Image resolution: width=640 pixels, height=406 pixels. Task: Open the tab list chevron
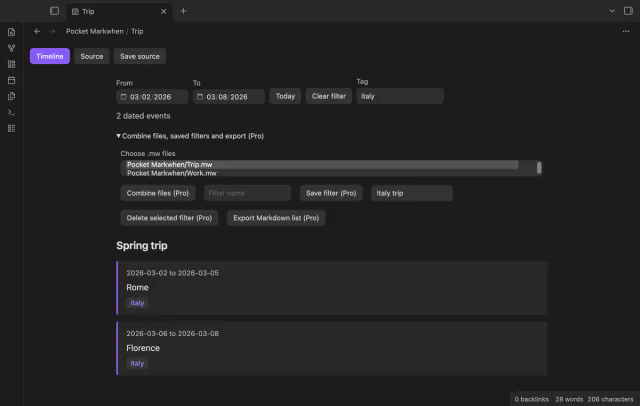(612, 11)
